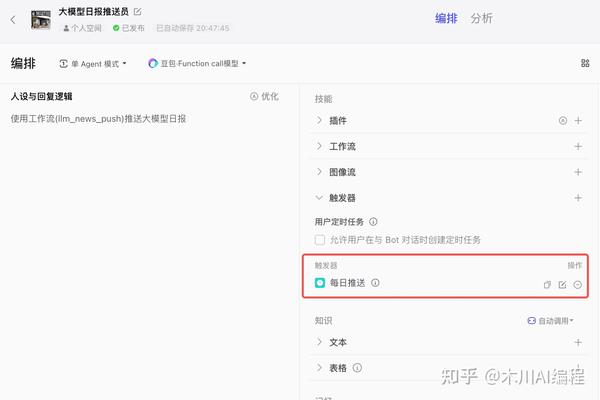The image size is (600, 400).
Task: Click the 优化 prompt button
Action: click(x=264, y=96)
